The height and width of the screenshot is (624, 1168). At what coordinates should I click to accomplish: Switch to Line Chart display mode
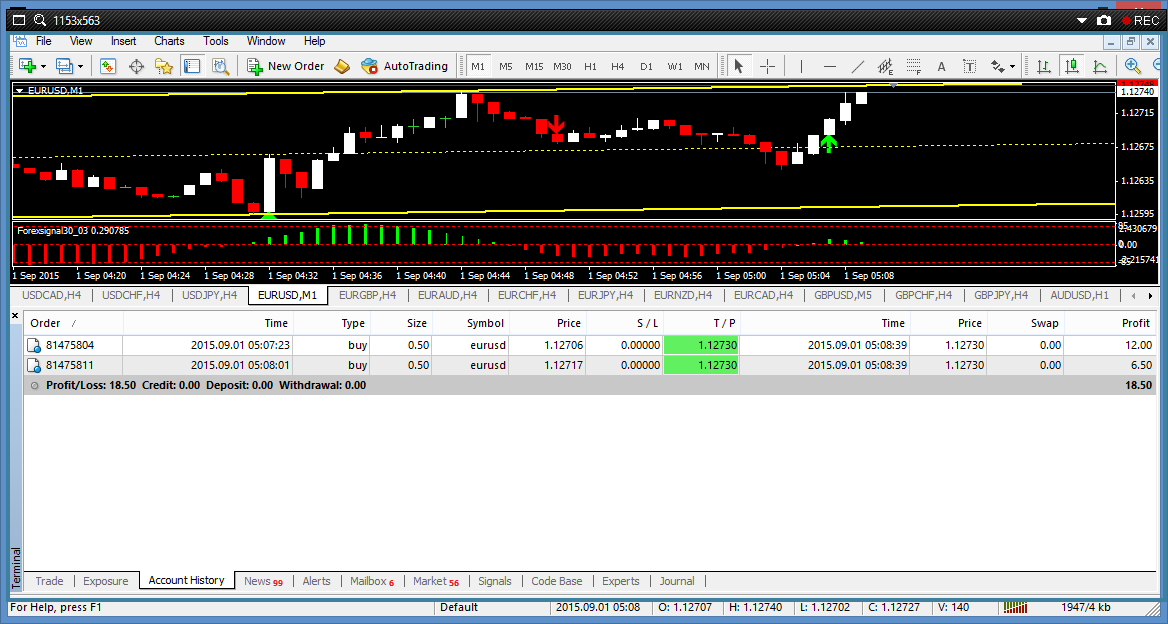tap(1099, 66)
